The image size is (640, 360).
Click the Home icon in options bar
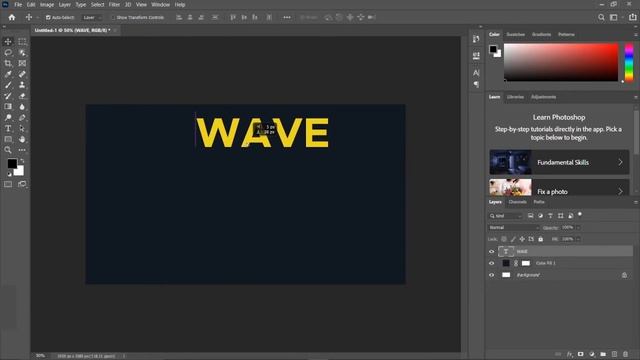point(12,18)
